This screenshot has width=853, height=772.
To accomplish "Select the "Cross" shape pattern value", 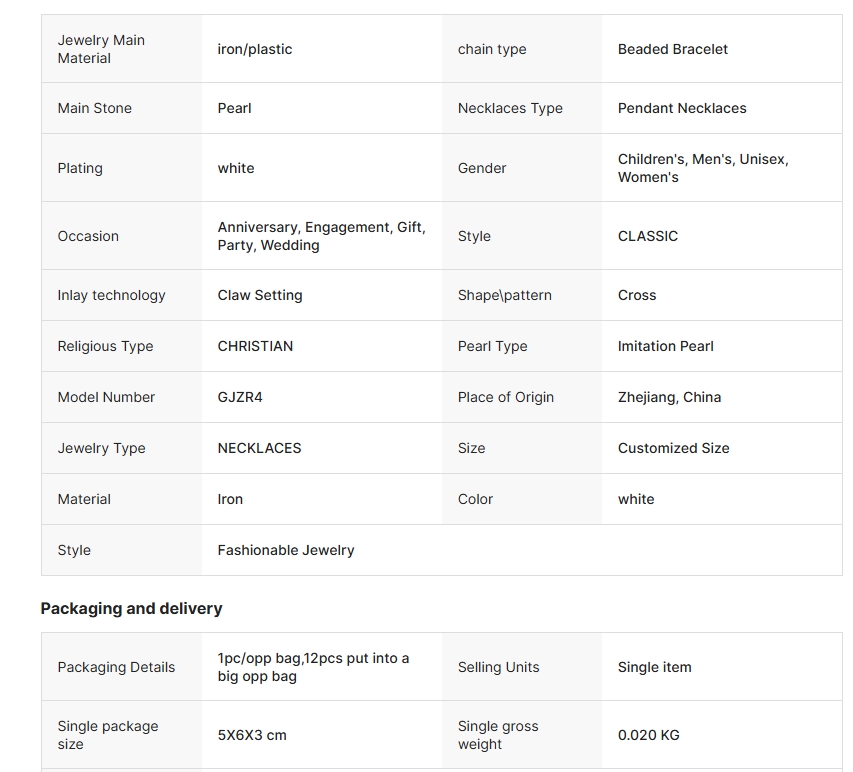I will (x=637, y=295).
